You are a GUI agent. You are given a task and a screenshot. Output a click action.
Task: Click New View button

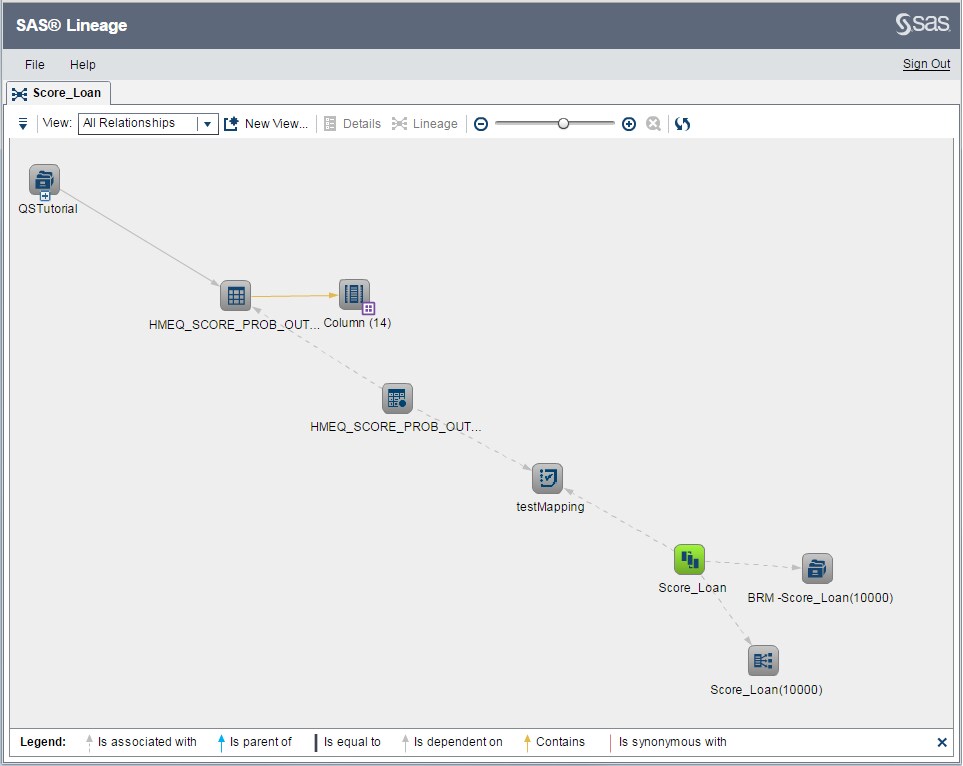tap(266, 123)
